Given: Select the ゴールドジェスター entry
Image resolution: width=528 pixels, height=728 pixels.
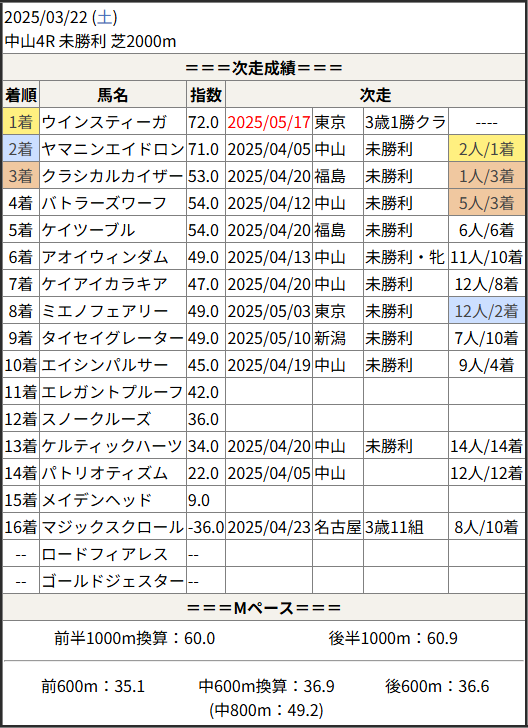Looking at the screenshot, I should [113, 581].
